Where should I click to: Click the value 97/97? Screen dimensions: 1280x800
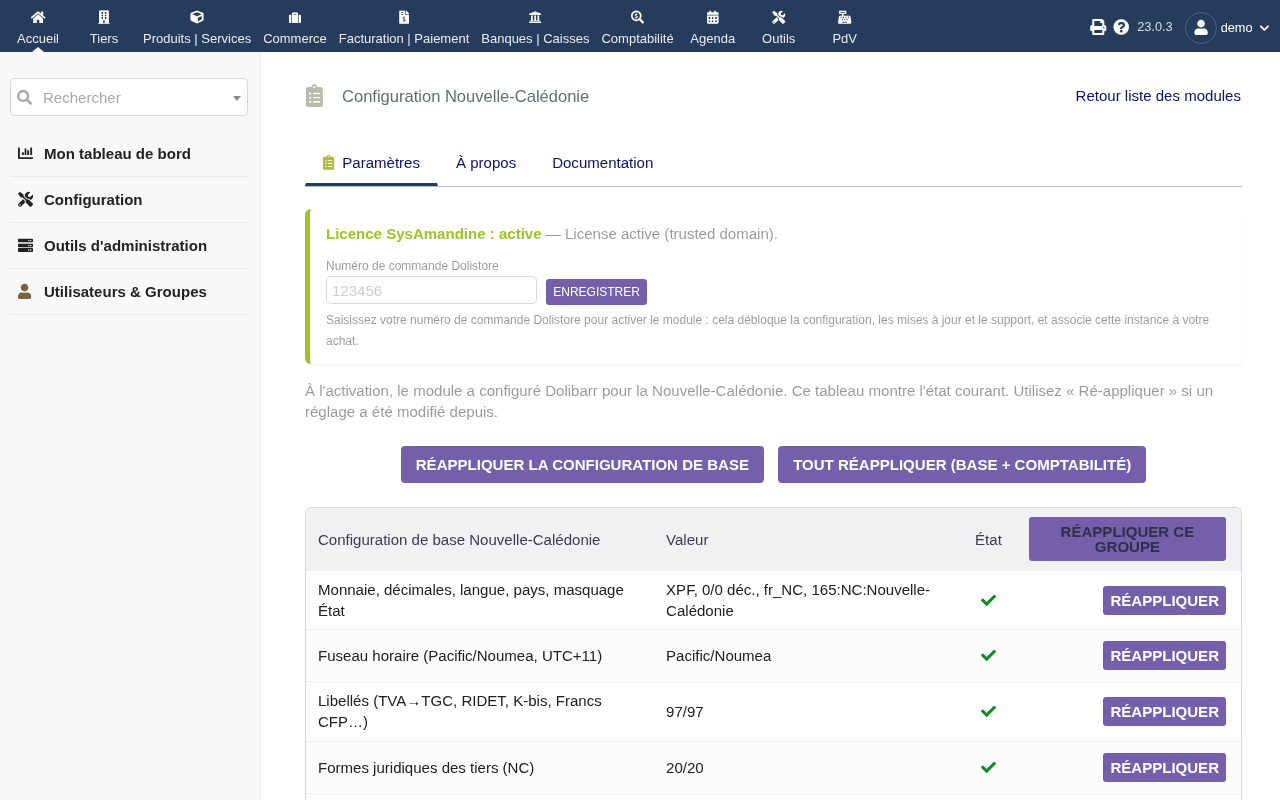click(x=685, y=712)
